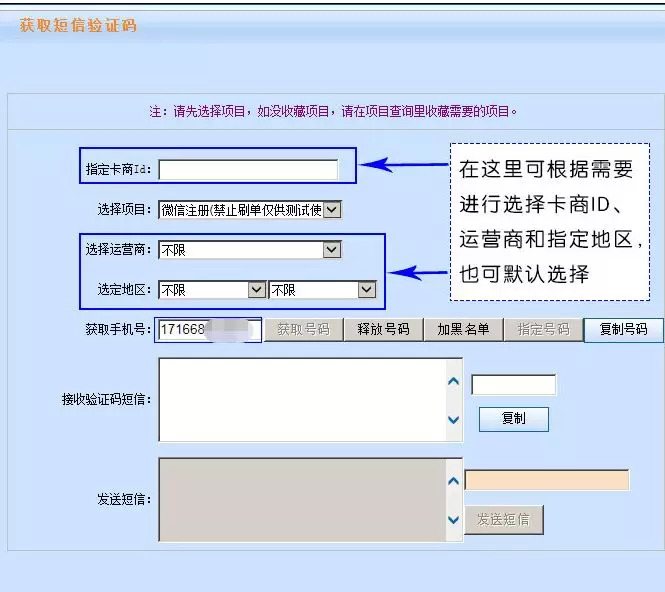Click the 获取手机号 phone number field
Image resolution: width=665 pixels, height=592 pixels.
(208, 330)
